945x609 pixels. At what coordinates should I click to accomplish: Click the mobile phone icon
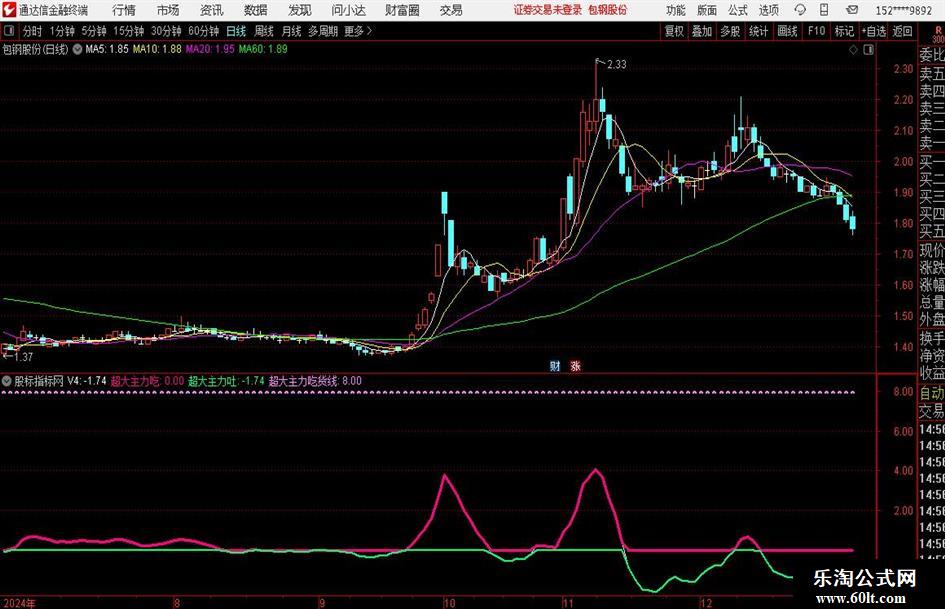click(824, 10)
